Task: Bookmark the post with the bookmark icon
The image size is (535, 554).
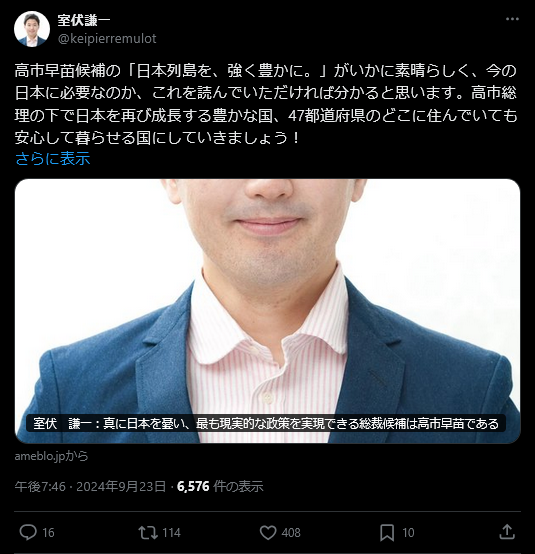Action: click(x=387, y=532)
